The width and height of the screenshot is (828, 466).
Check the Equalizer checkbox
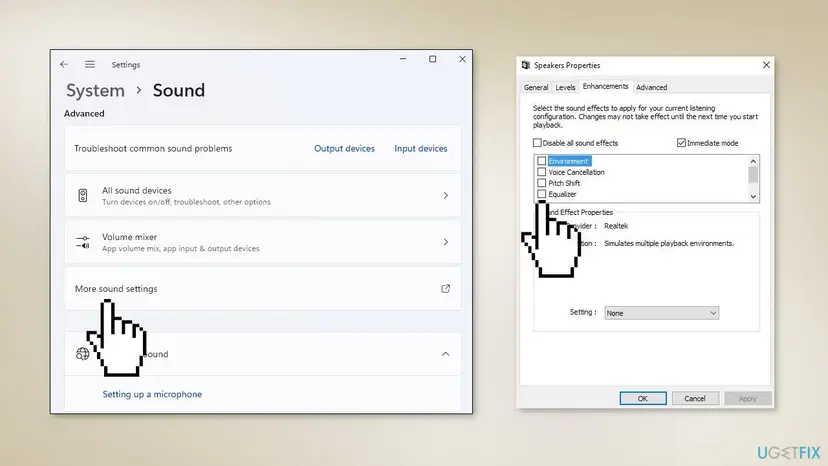click(x=541, y=194)
